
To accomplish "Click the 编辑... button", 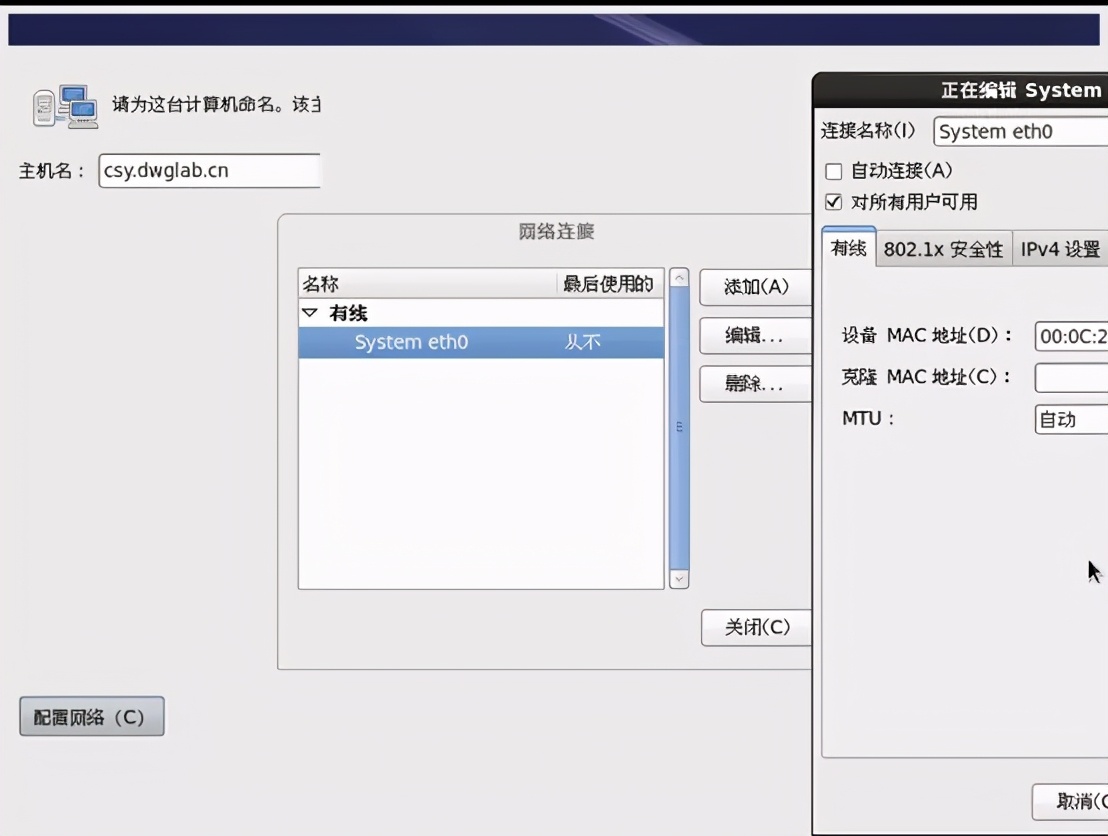I will tap(755, 336).
